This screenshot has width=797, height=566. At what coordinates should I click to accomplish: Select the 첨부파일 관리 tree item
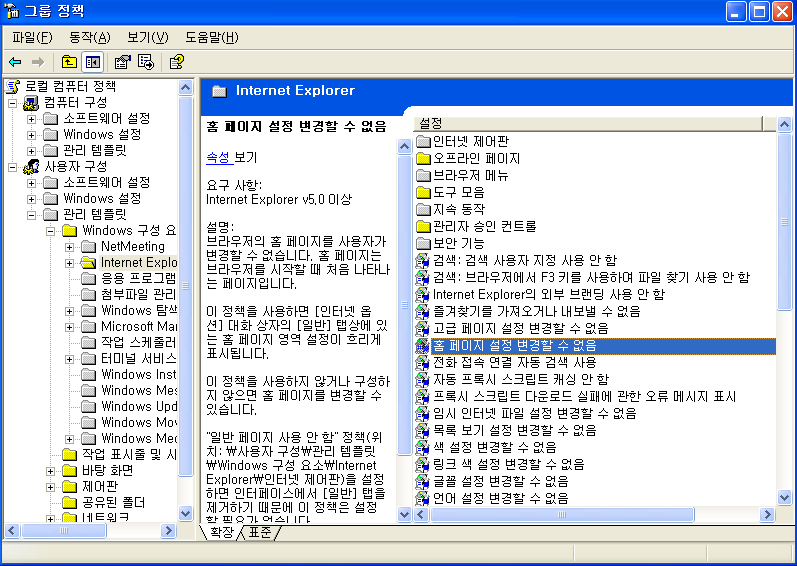(x=138, y=295)
